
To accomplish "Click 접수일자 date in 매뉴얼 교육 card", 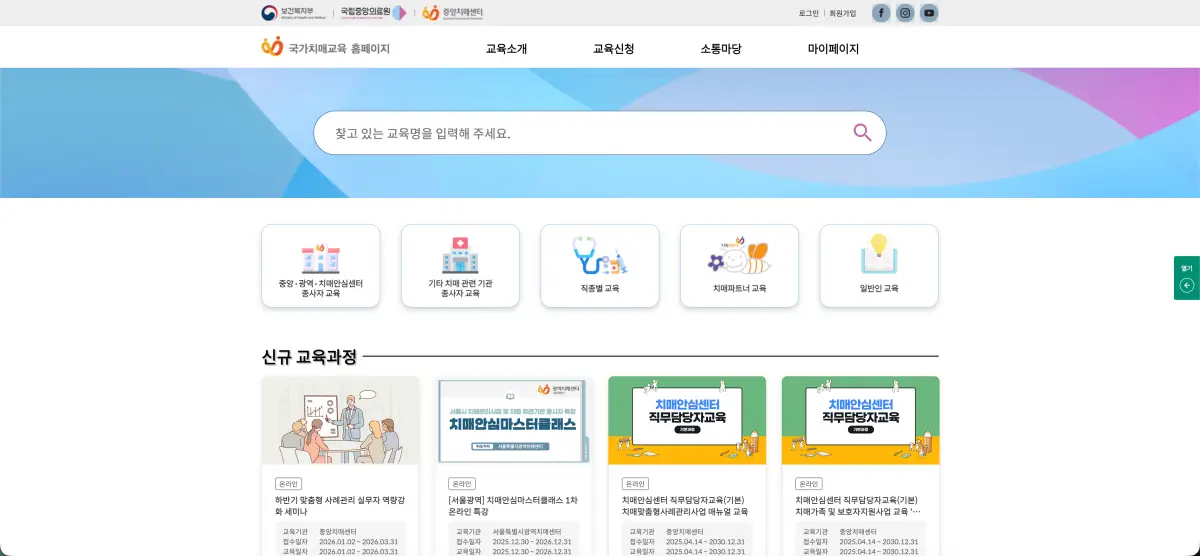I will pos(705,541).
